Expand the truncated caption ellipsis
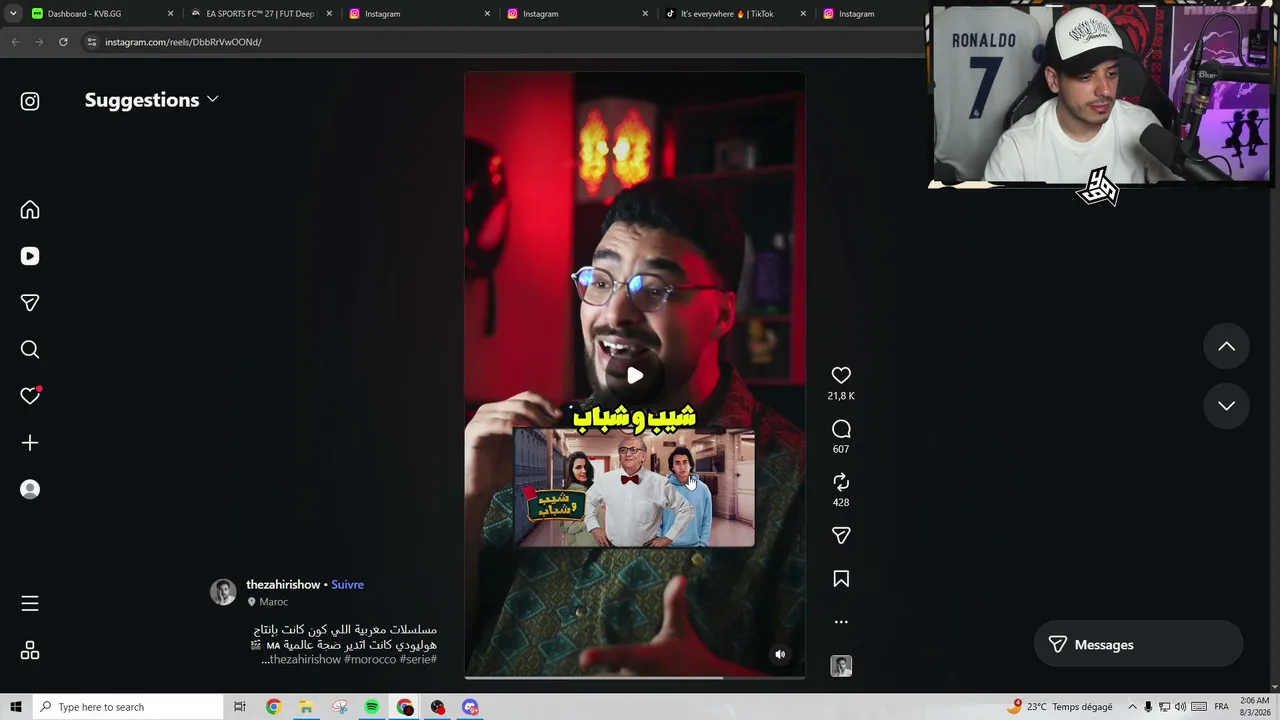 [265, 660]
